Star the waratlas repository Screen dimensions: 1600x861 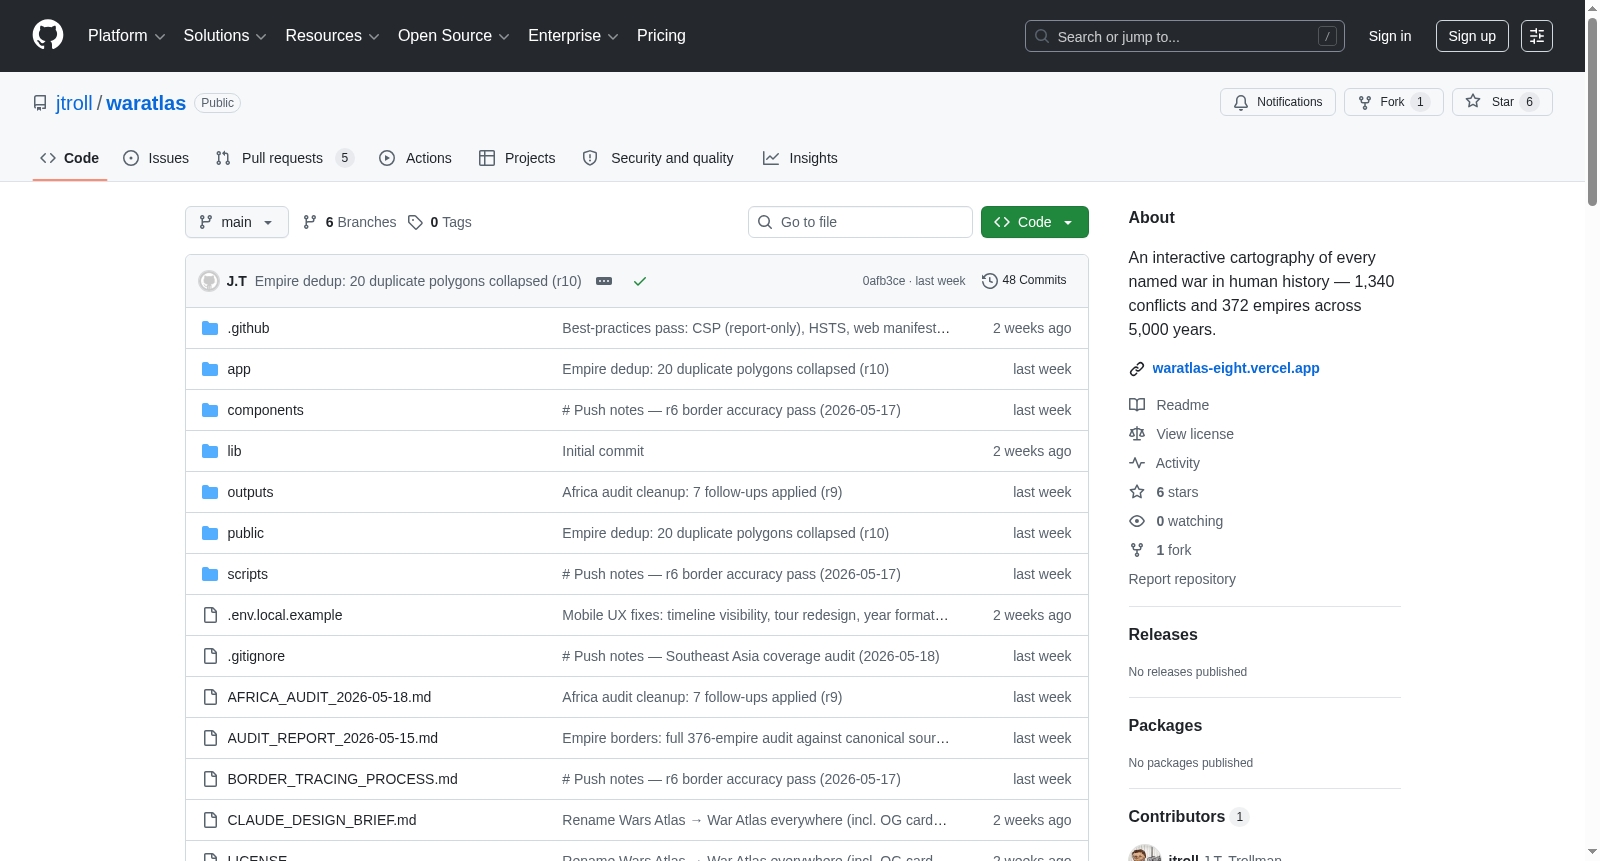pos(1502,102)
